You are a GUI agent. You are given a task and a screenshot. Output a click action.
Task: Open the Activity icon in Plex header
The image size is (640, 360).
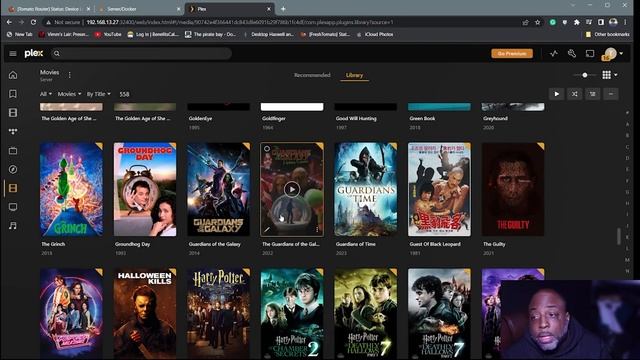[553, 53]
